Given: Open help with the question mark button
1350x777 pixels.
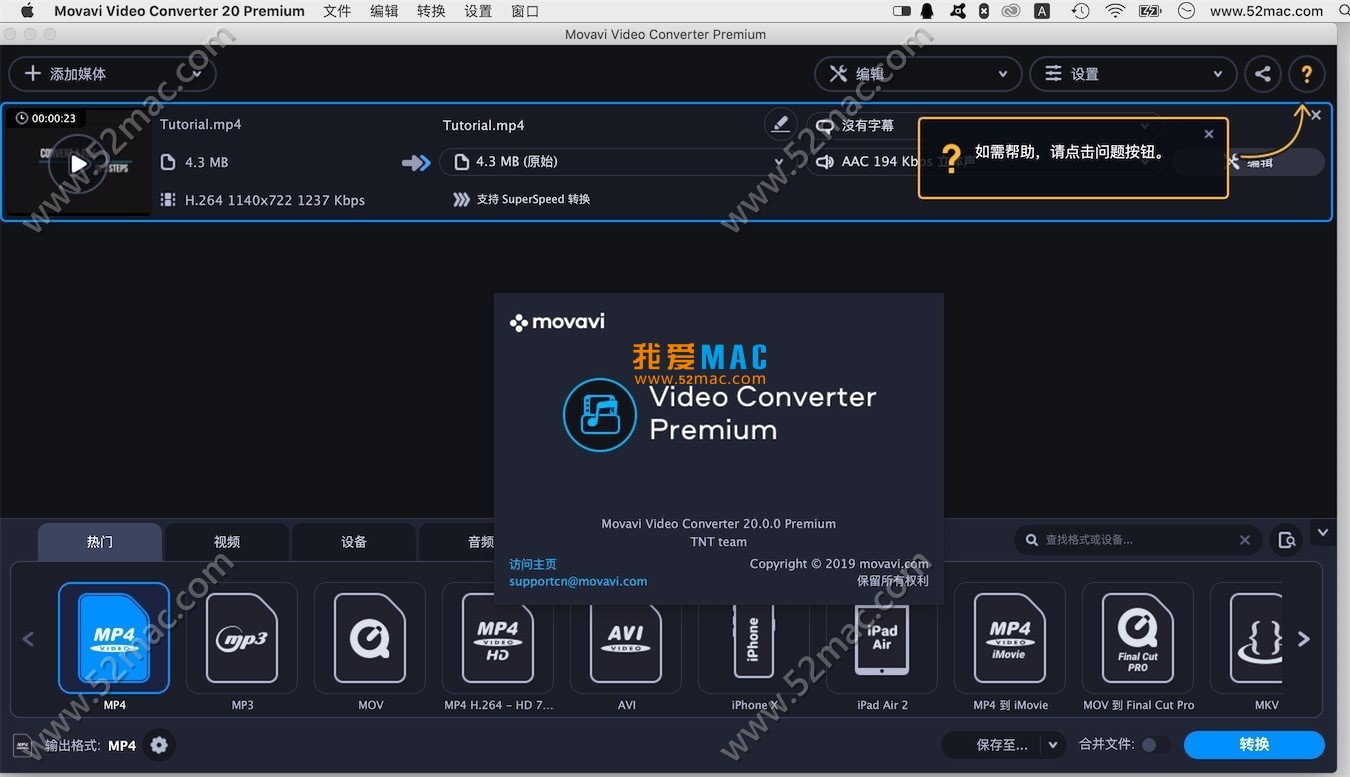Looking at the screenshot, I should point(1306,74).
